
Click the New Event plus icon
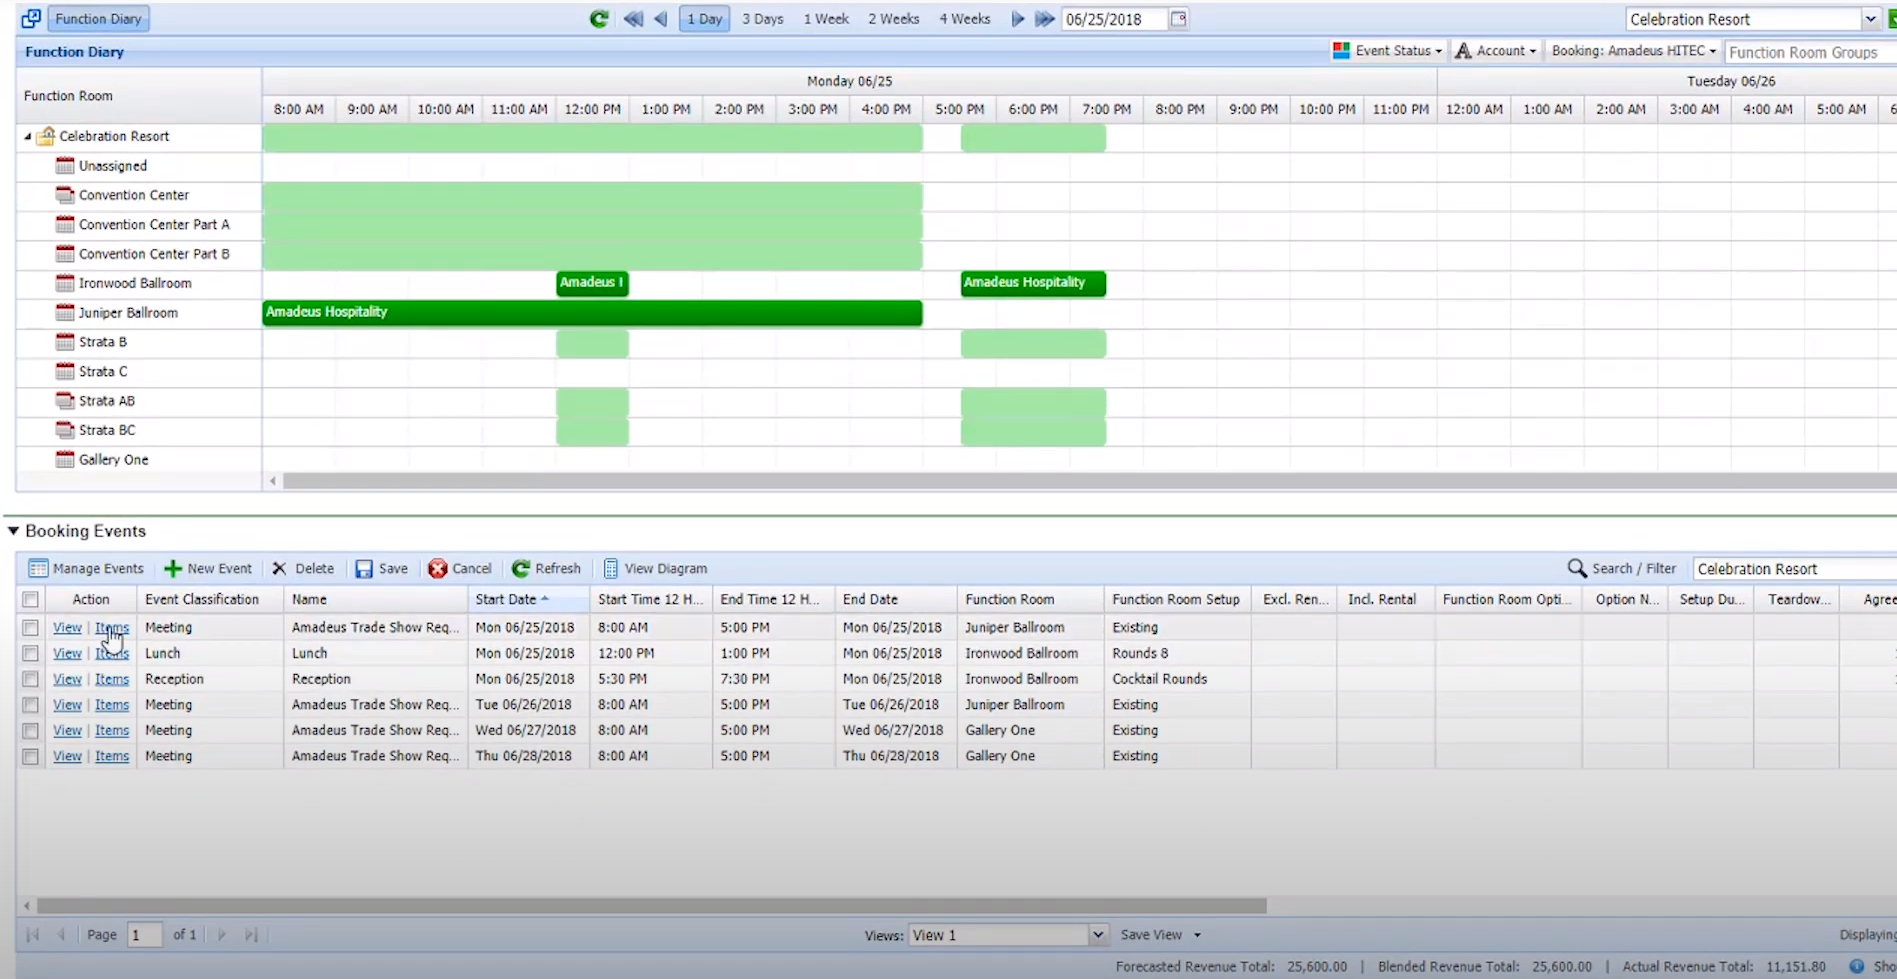[173, 568]
